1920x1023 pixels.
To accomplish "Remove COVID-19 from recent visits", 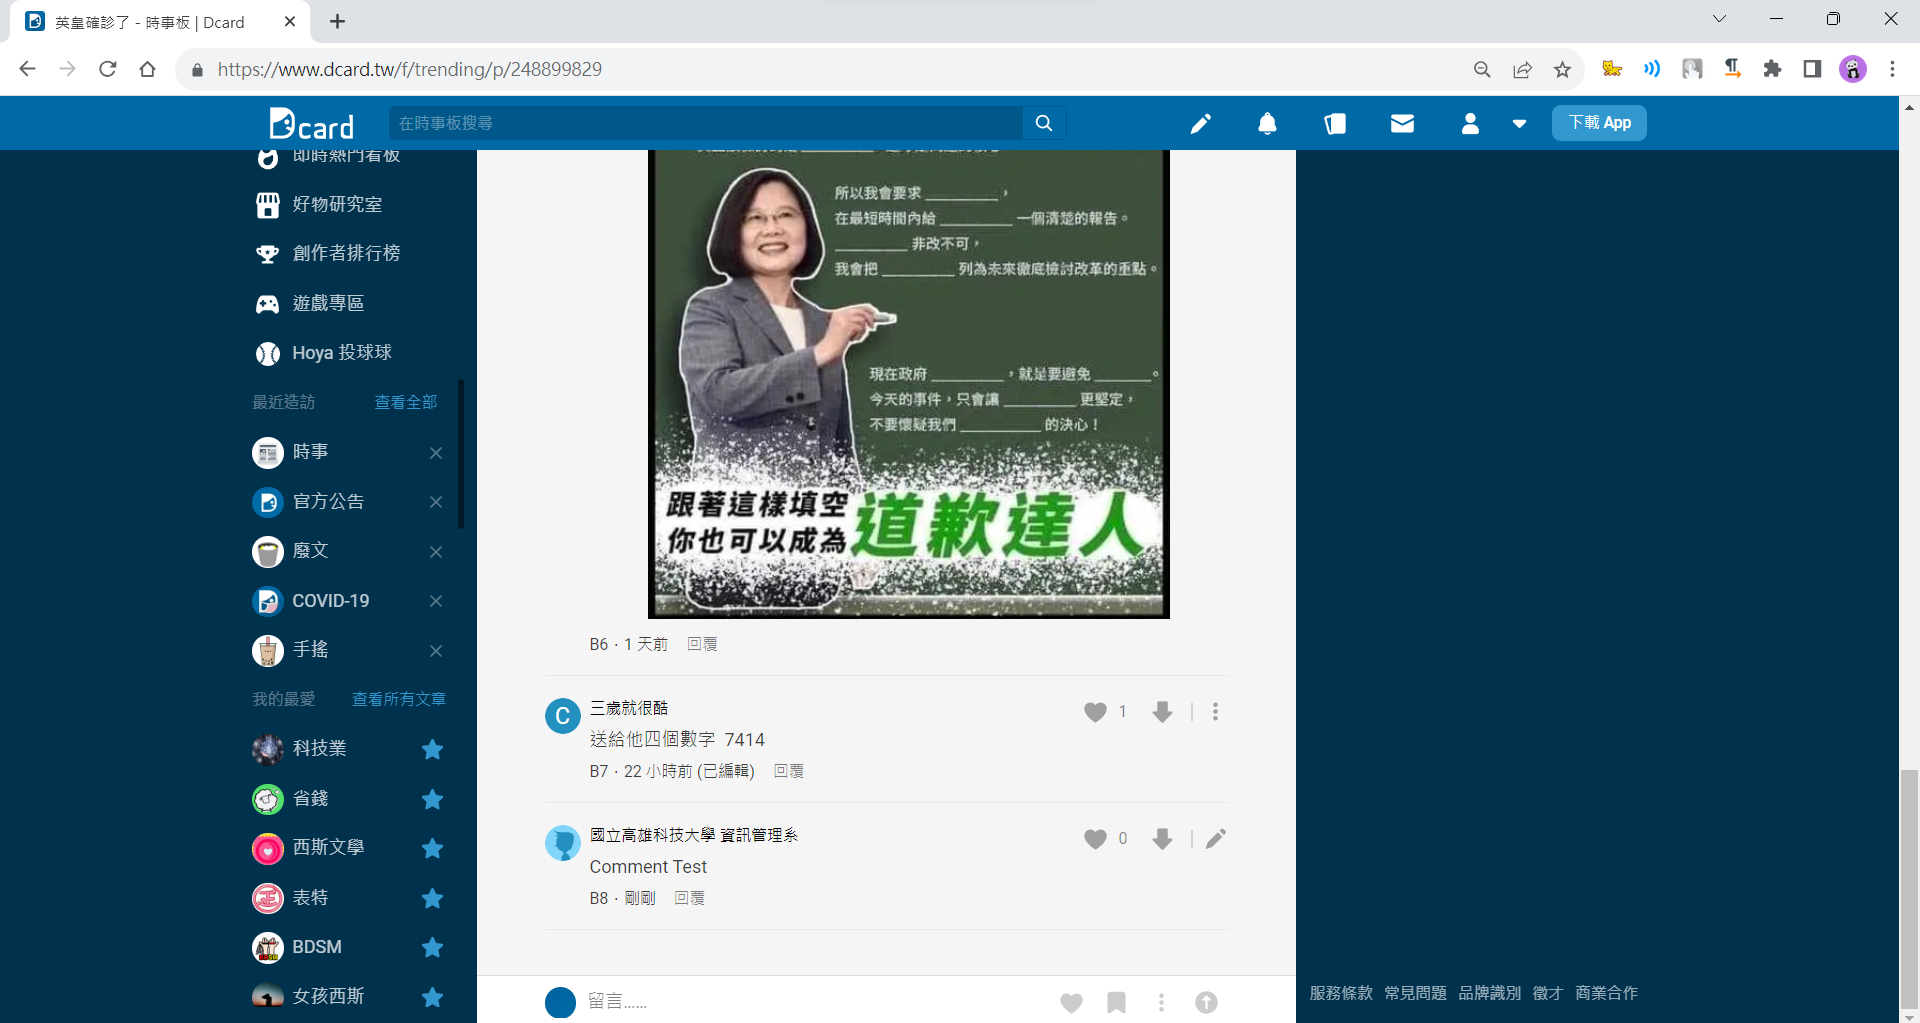I will point(436,601).
